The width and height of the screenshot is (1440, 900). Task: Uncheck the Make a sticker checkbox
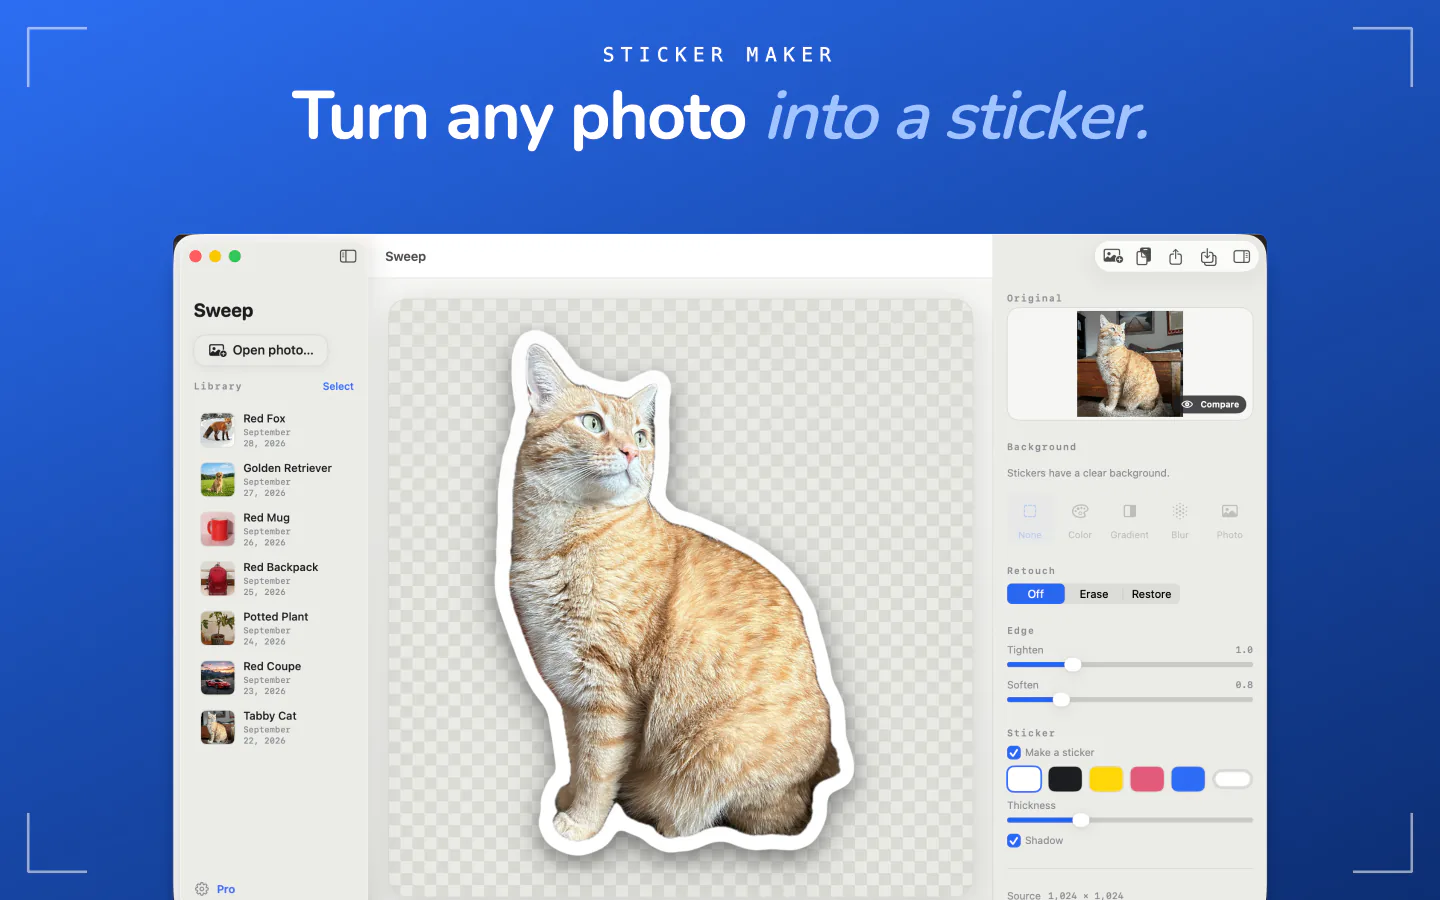point(1014,753)
